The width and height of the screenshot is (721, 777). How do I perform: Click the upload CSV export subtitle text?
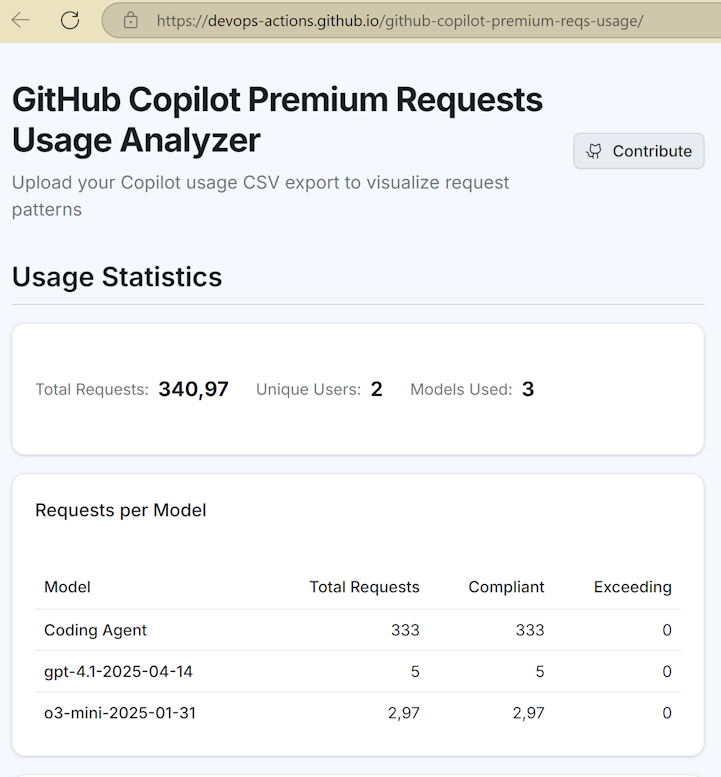(x=260, y=196)
